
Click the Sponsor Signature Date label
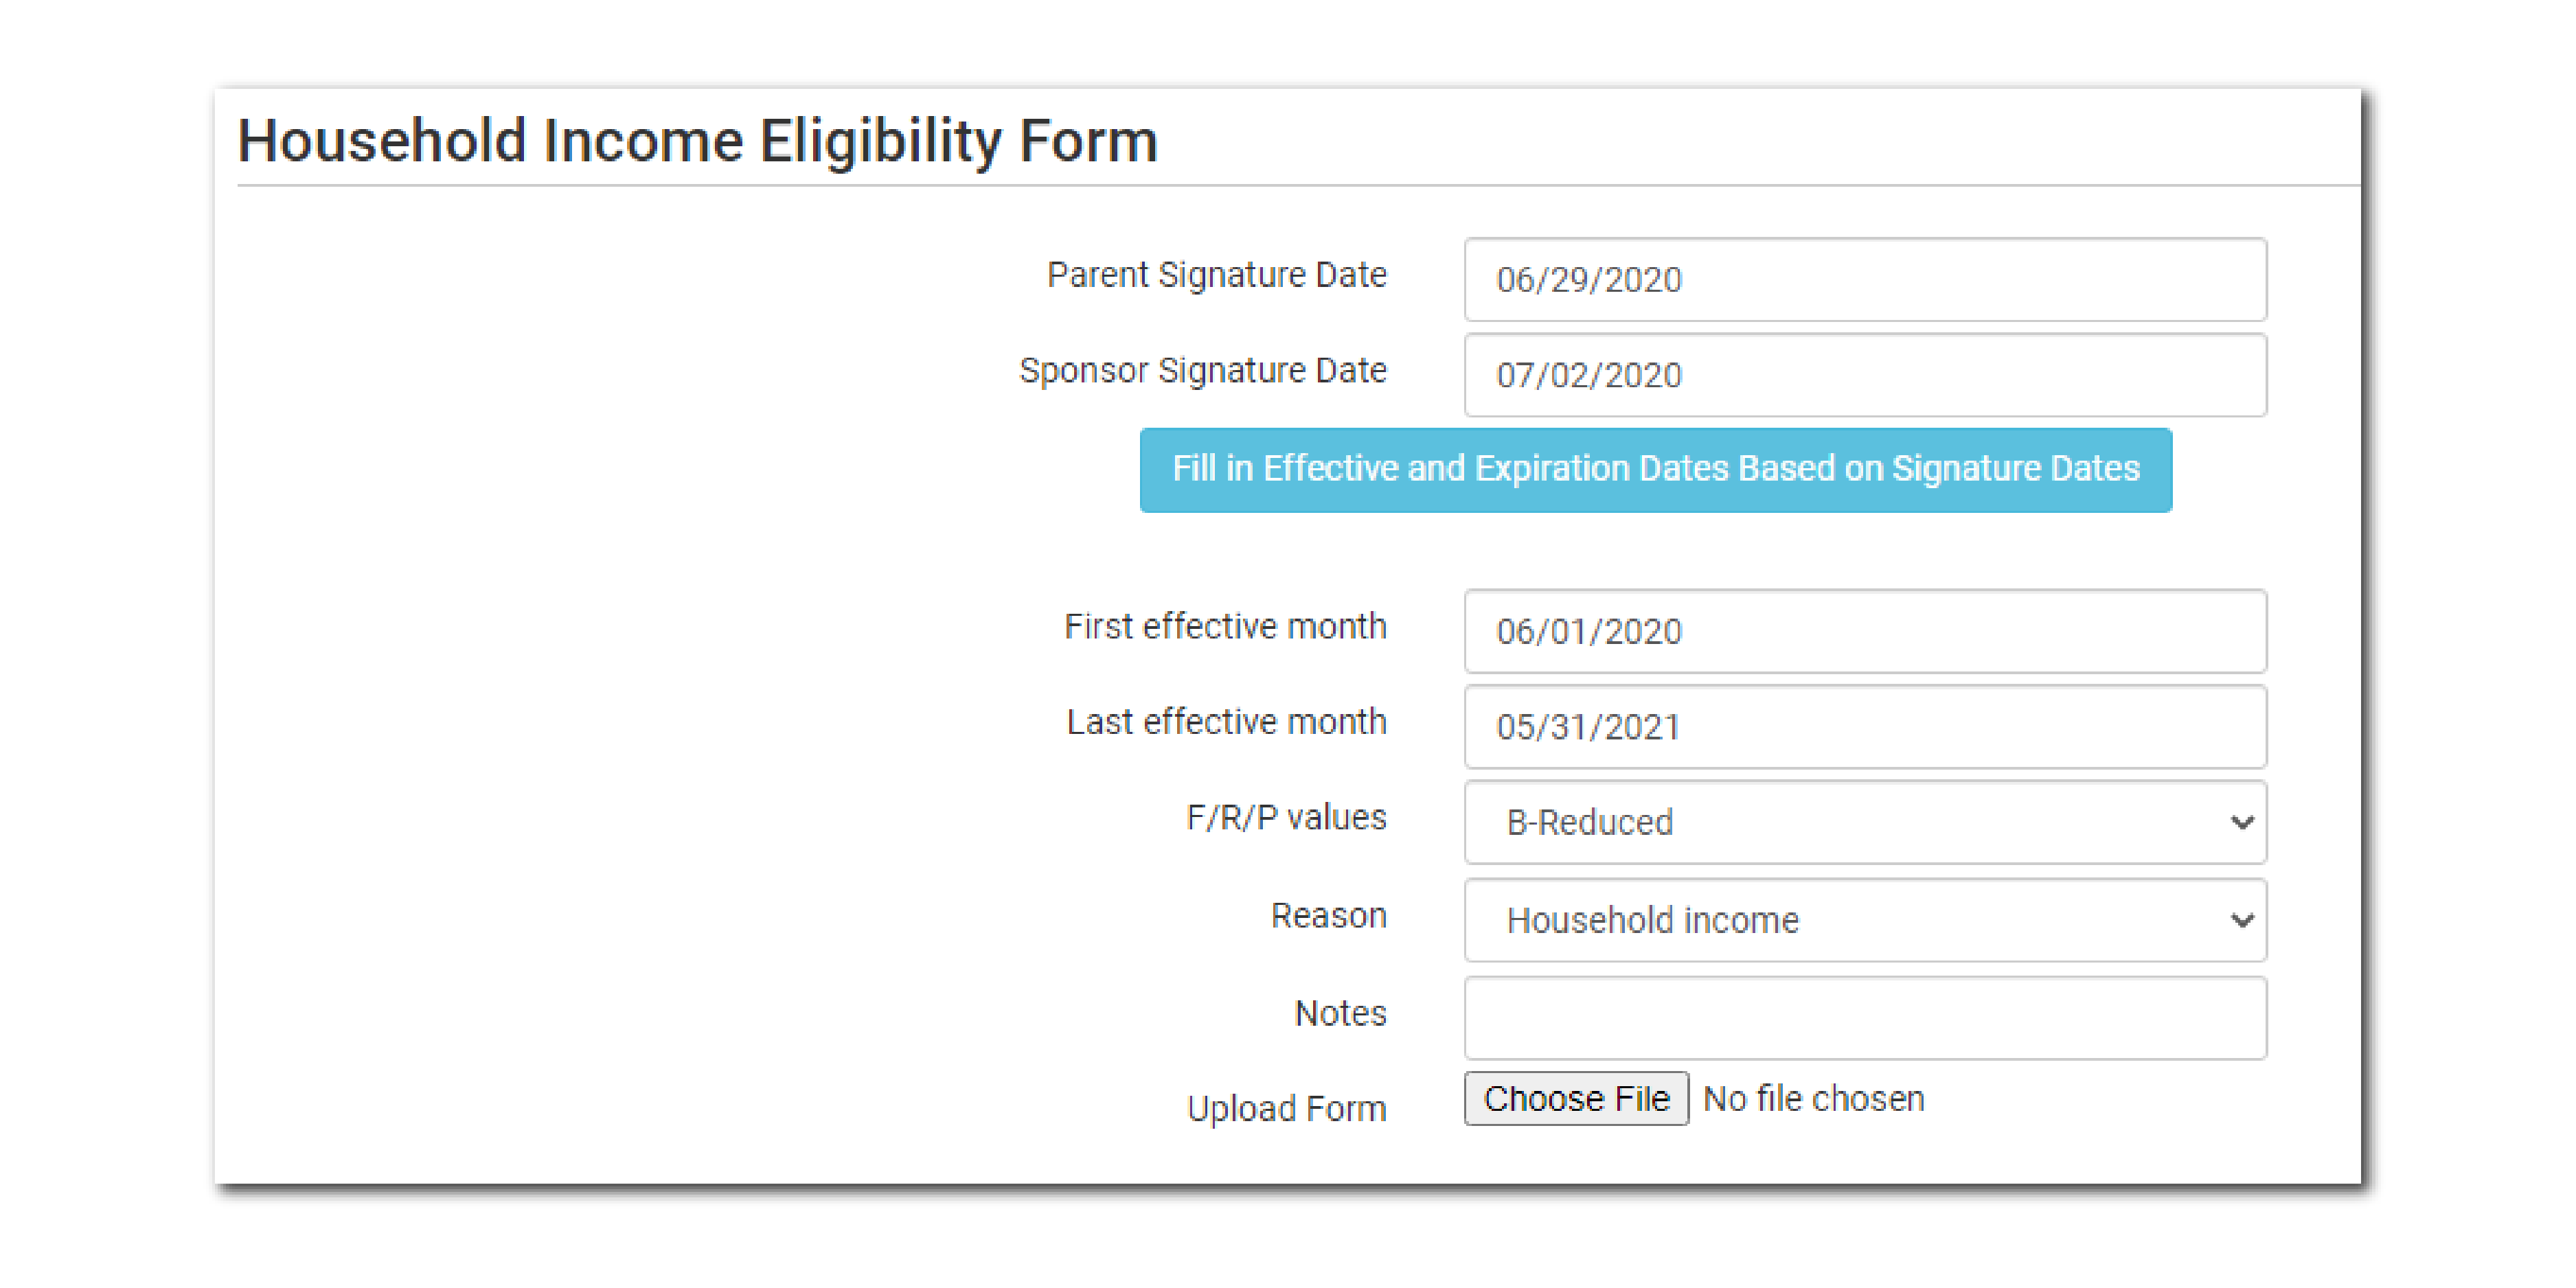tap(1202, 371)
